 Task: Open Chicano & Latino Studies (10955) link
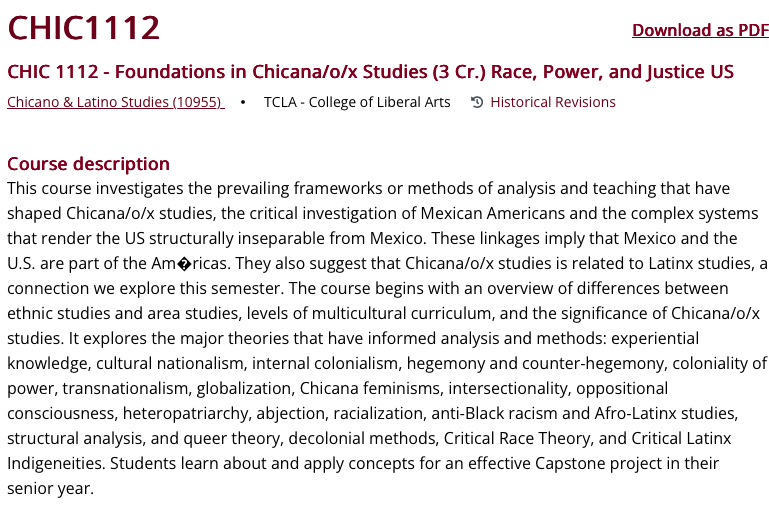115,102
